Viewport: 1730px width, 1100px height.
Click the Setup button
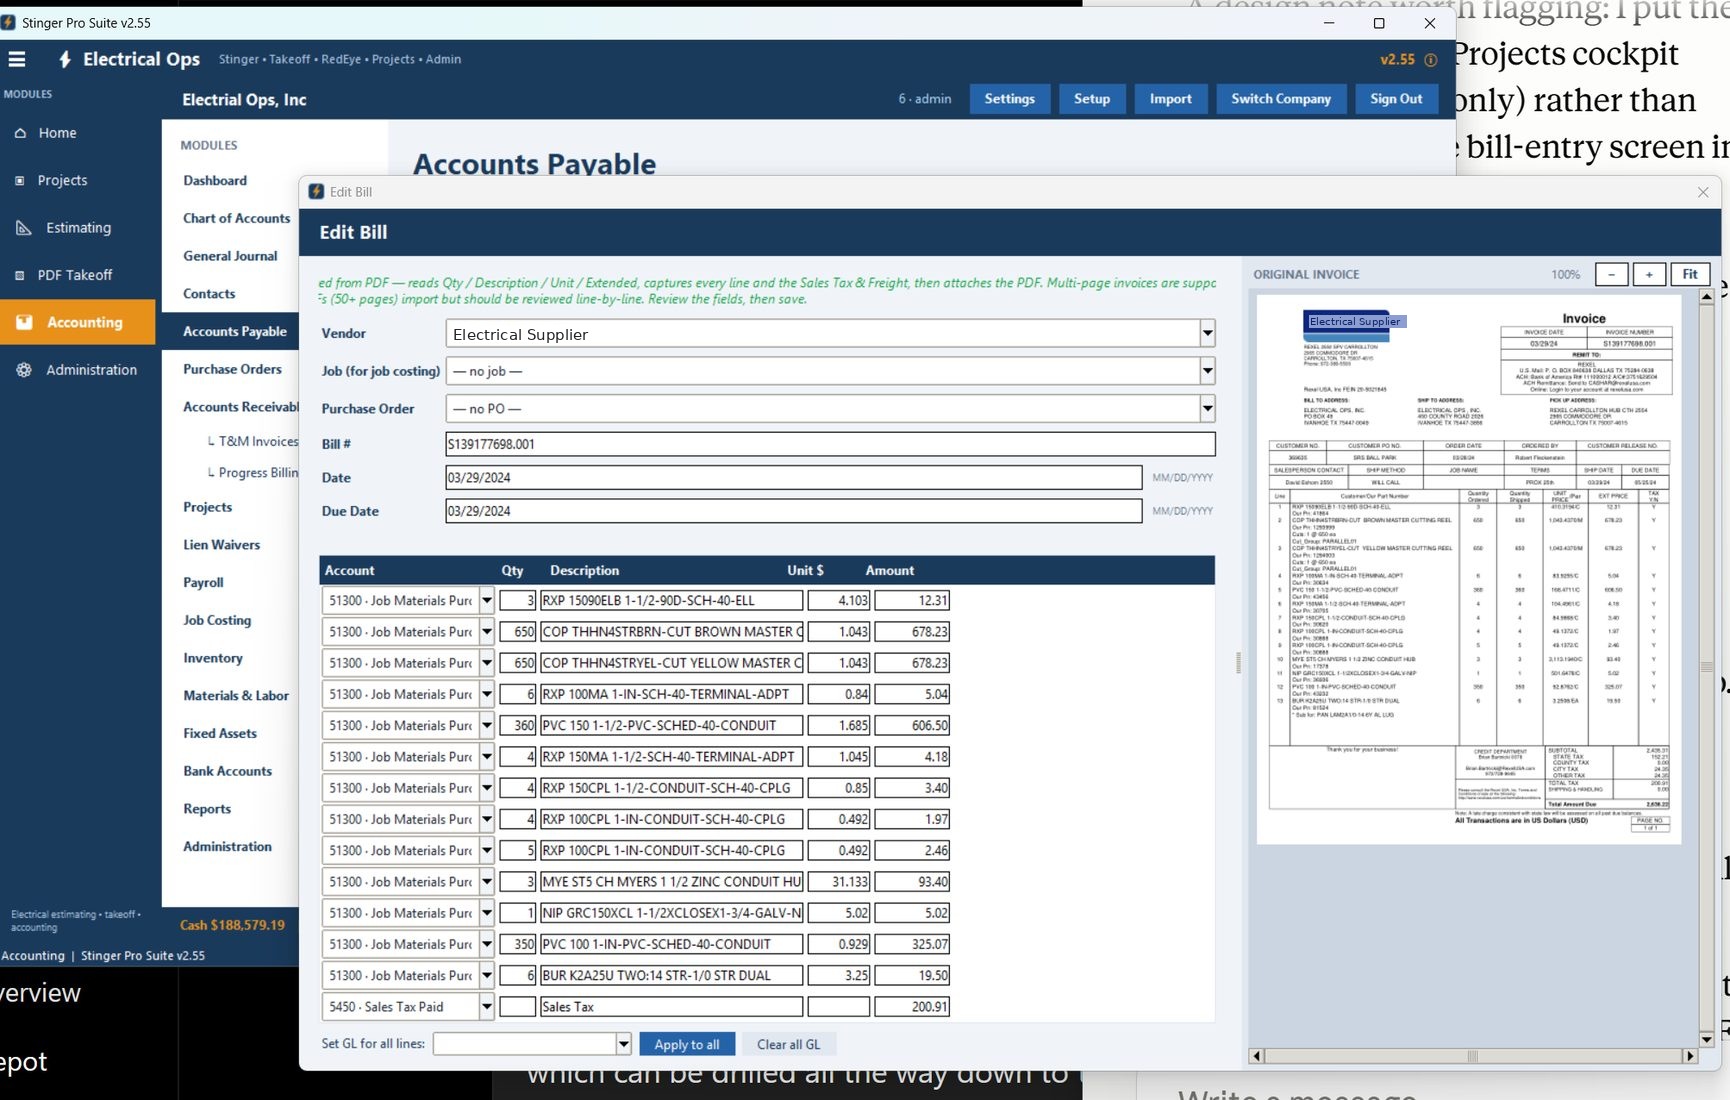point(1091,99)
